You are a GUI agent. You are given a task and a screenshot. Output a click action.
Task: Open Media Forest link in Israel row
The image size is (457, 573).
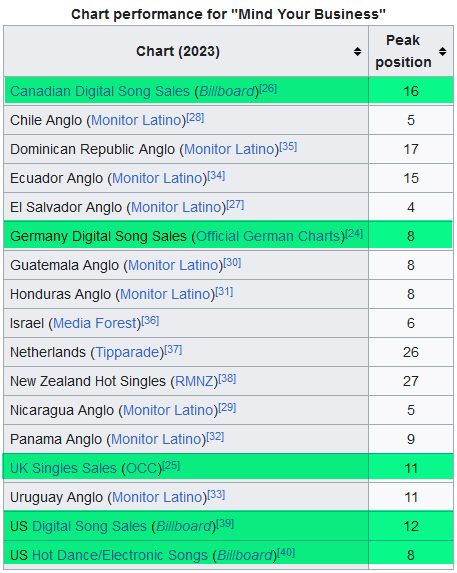pos(95,323)
